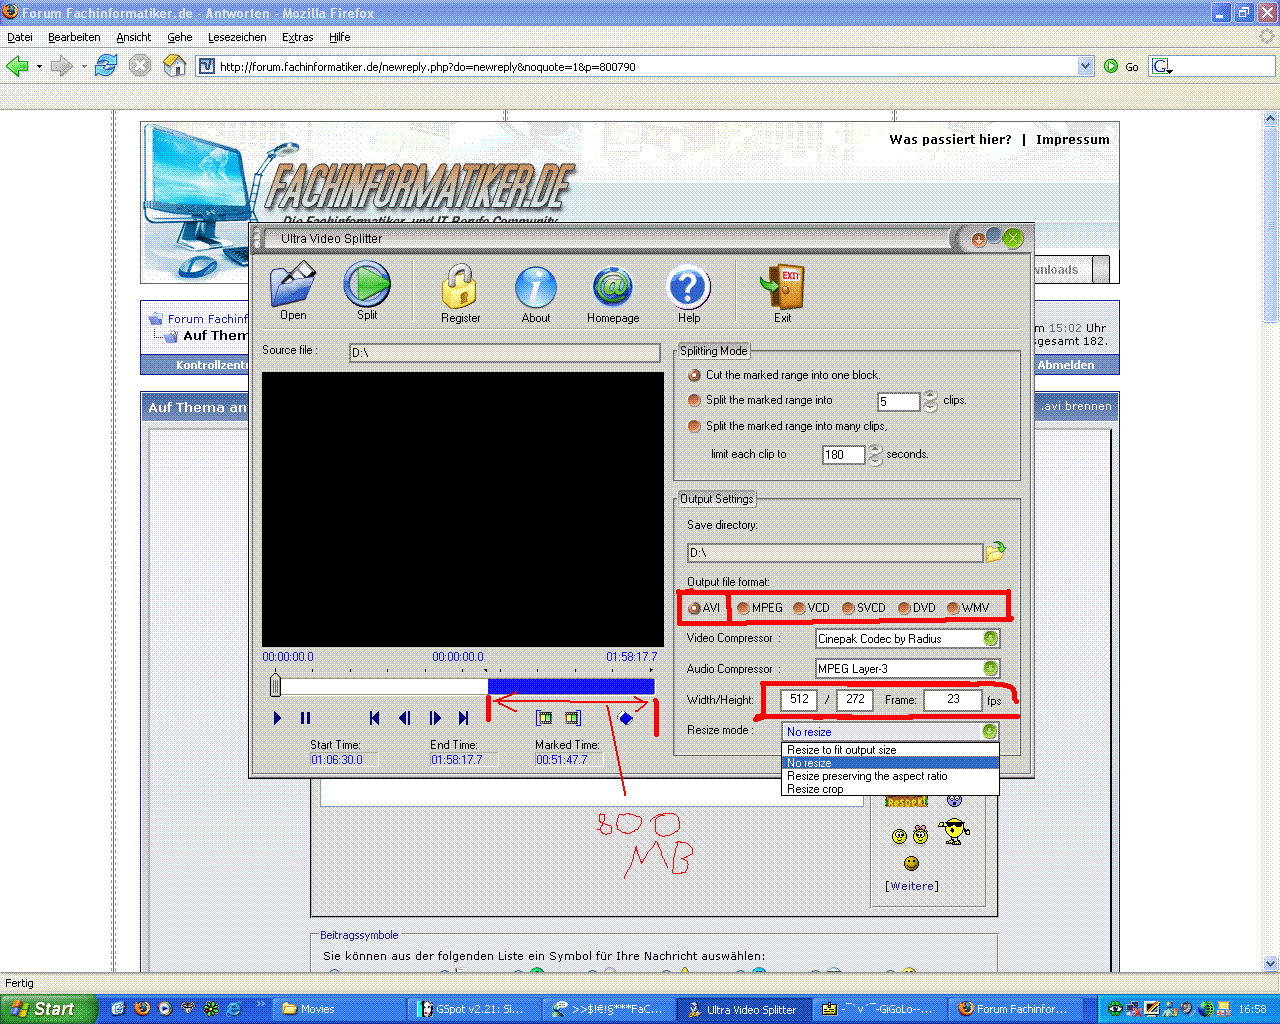Jump to the beginning of the video

(374, 718)
